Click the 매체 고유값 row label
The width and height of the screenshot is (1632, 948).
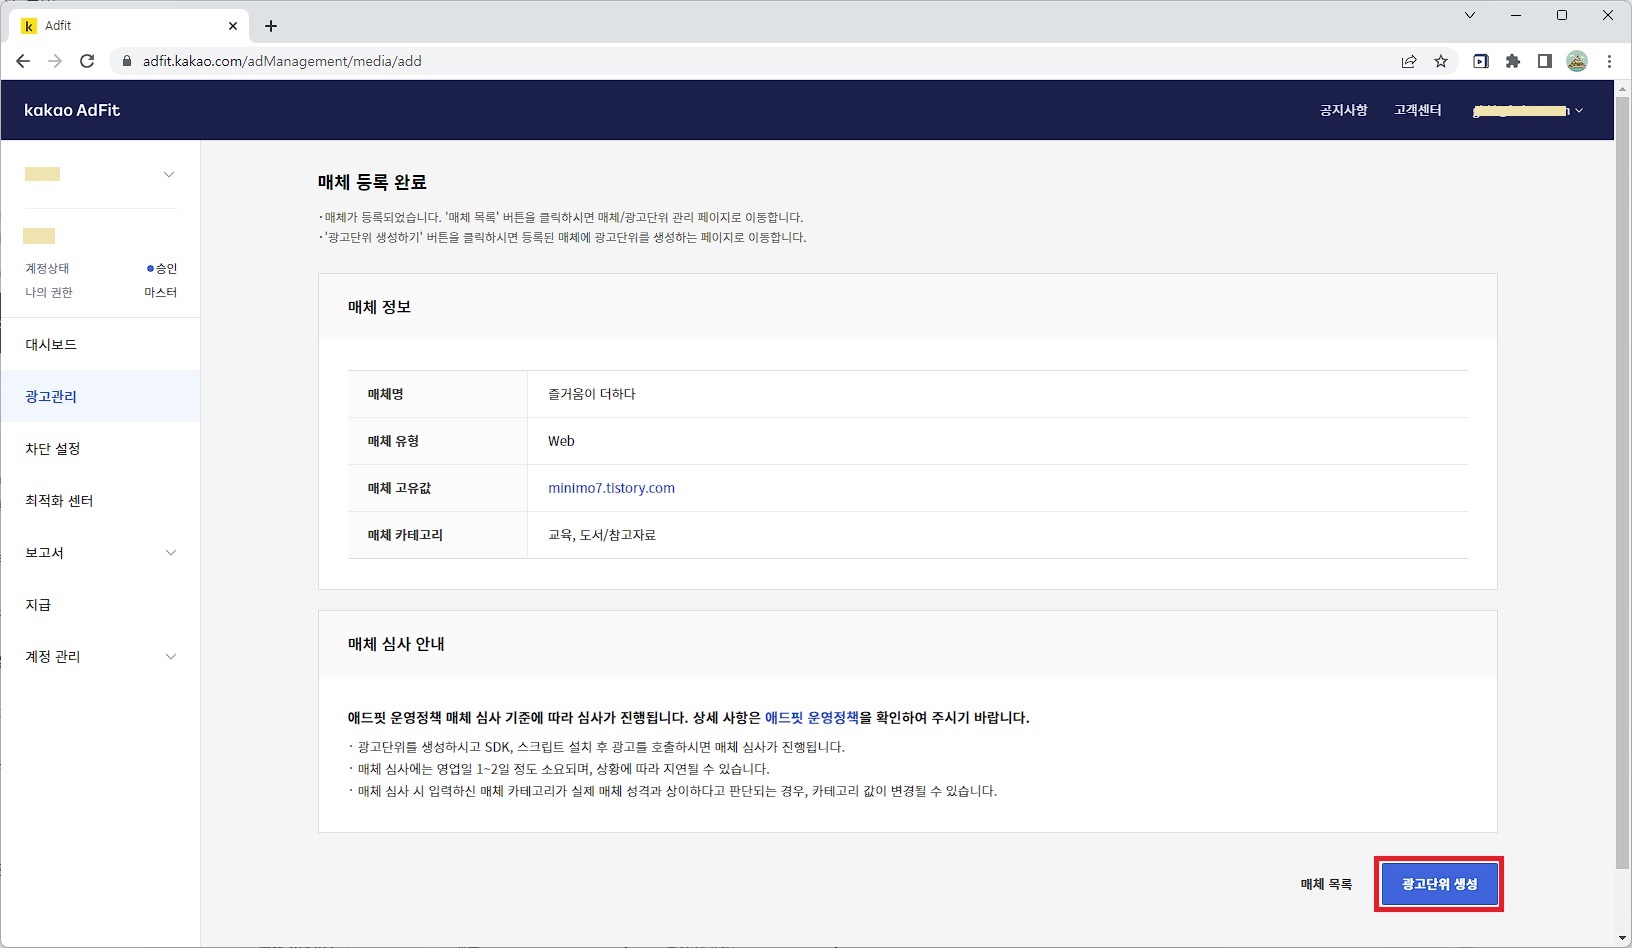(x=400, y=488)
